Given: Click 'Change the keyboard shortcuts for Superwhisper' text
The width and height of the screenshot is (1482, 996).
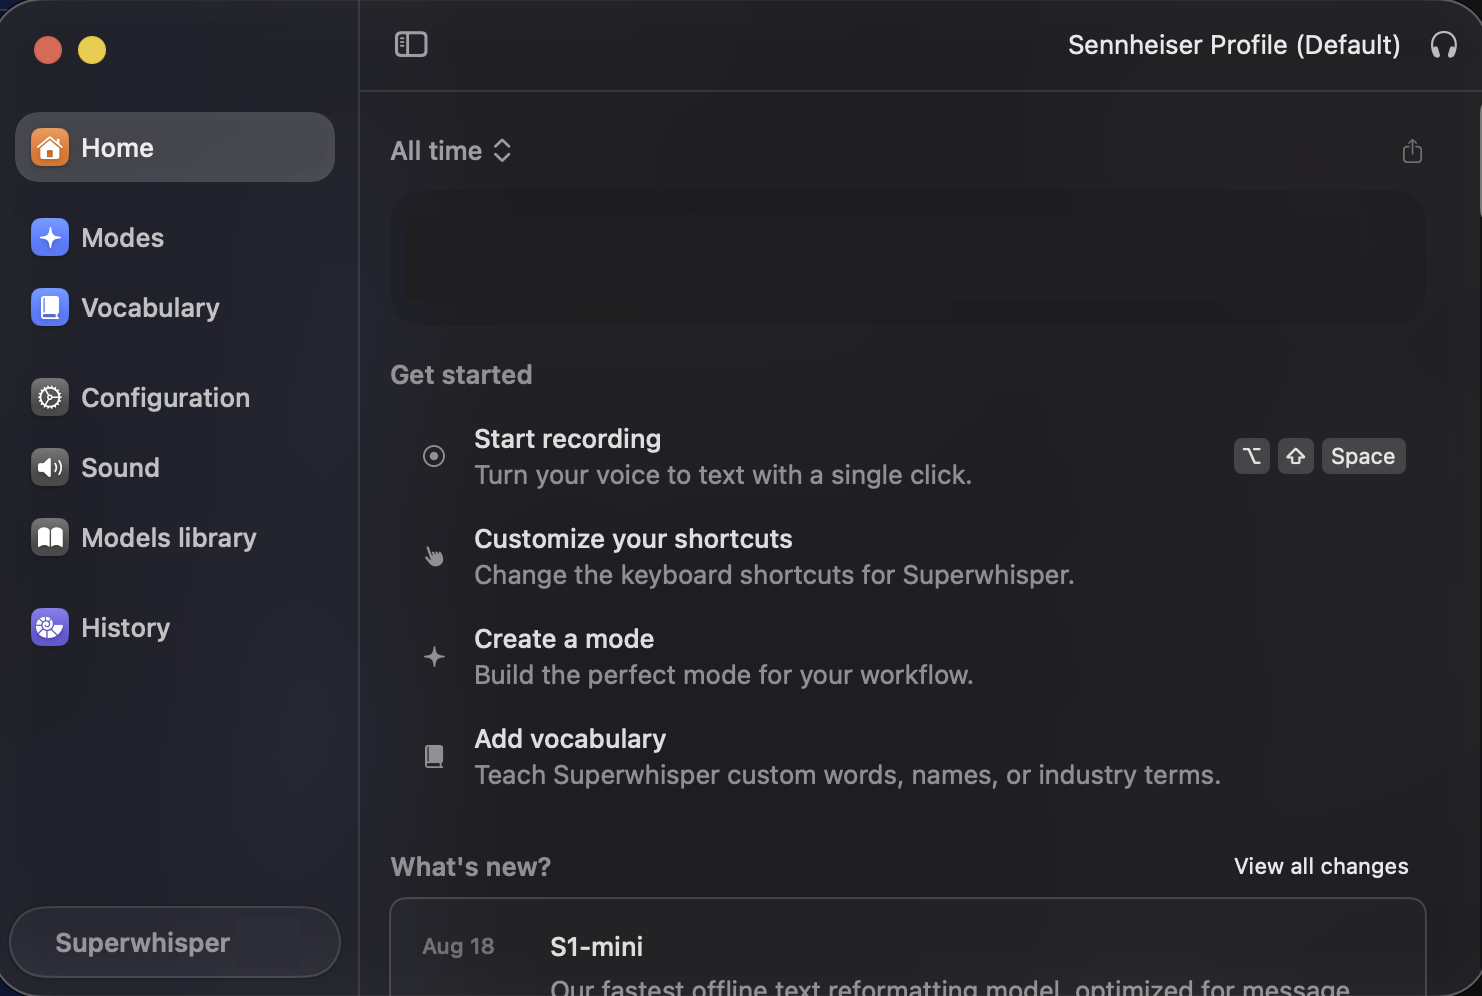Looking at the screenshot, I should click(x=774, y=575).
